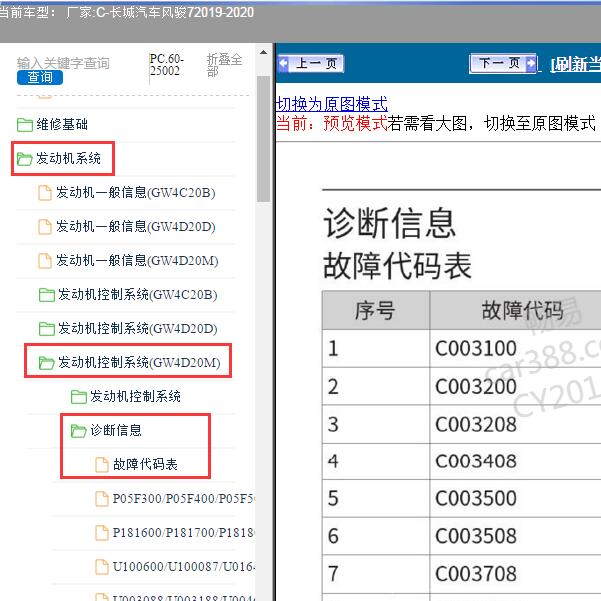Image resolution: width=601 pixels, height=601 pixels.
Task: Click fault code C003208 cell
Action: pyautogui.click(x=515, y=424)
